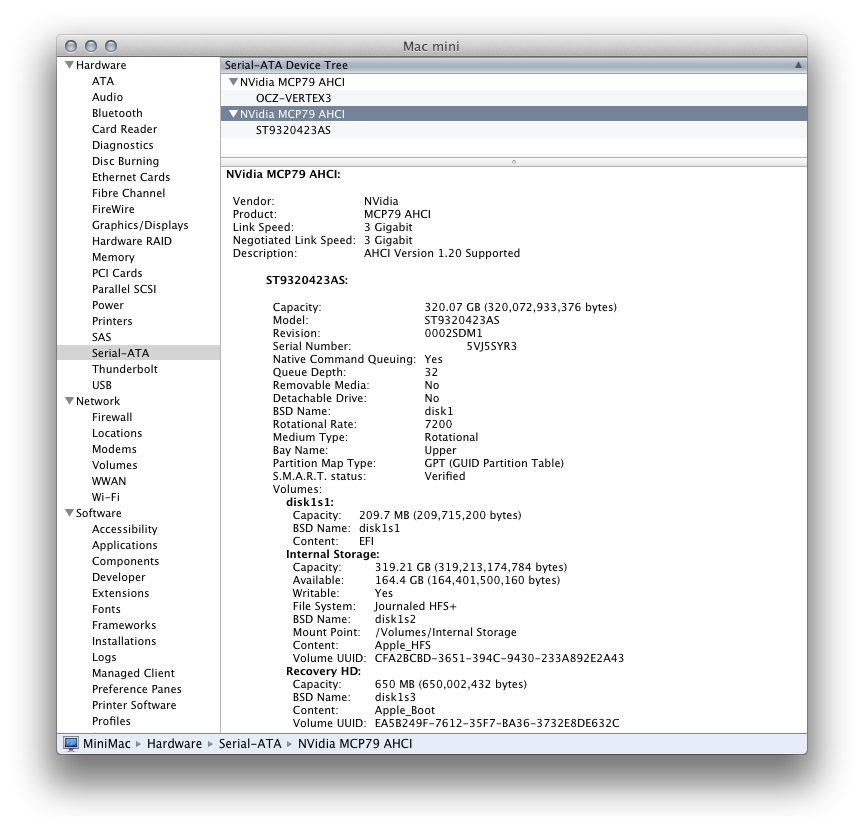Select Printer Software item
Image resolution: width=864 pixels, height=833 pixels.
coord(134,705)
